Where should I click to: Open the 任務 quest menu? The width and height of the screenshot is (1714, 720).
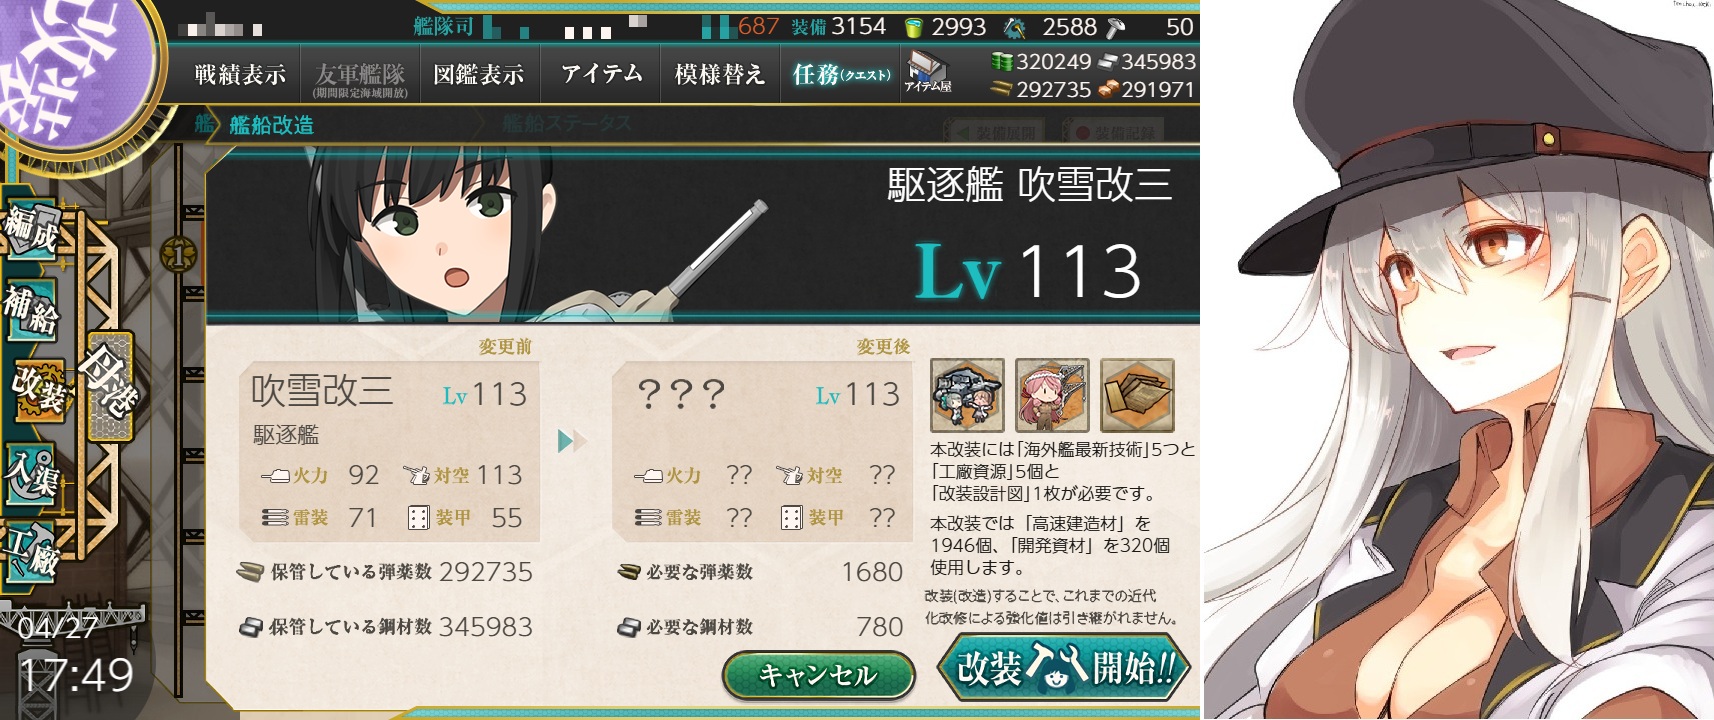coord(841,74)
